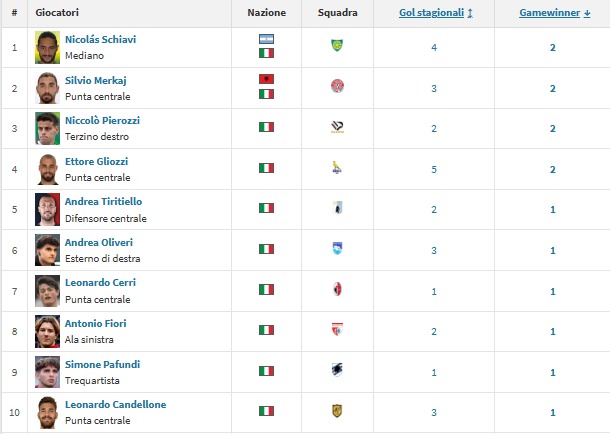This screenshot has width=610, height=434.
Task: Click the Argentine flag beside Nicolás Schiavi
Action: (266, 38)
